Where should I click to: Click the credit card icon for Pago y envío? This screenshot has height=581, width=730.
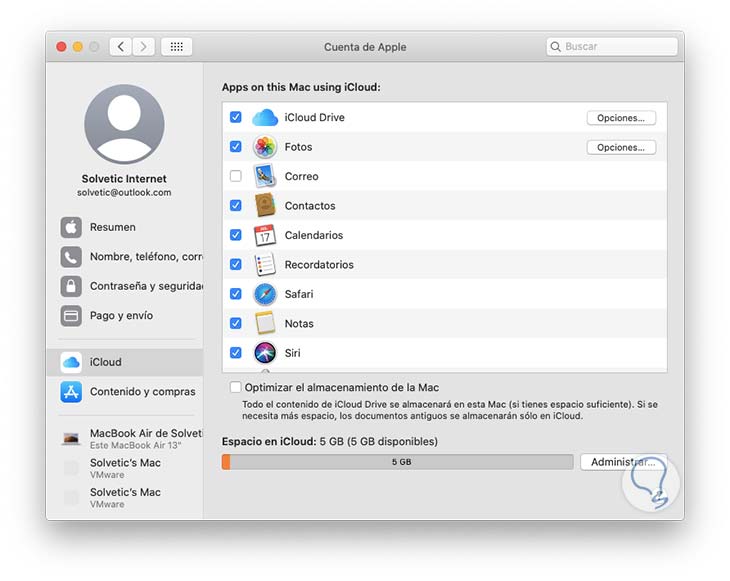pyautogui.click(x=71, y=316)
